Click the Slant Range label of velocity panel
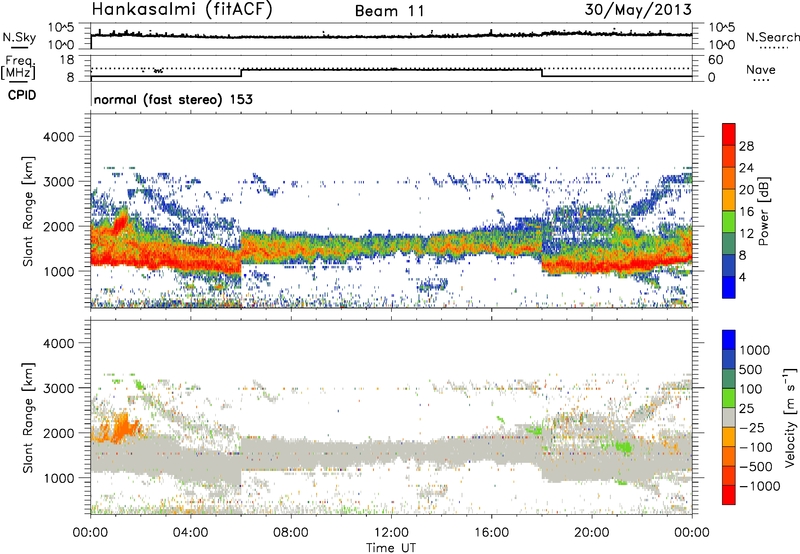Image resolution: width=800 pixels, height=554 pixels. 28,418
